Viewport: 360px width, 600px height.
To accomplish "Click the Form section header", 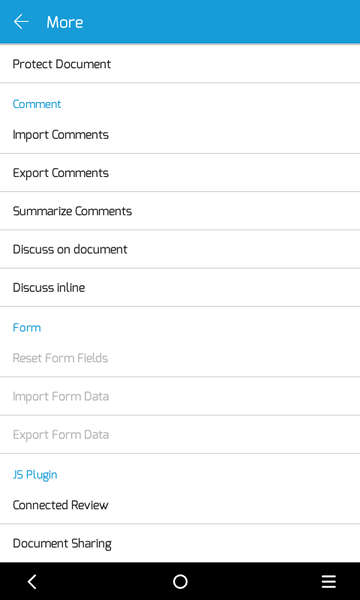I will 26,328.
